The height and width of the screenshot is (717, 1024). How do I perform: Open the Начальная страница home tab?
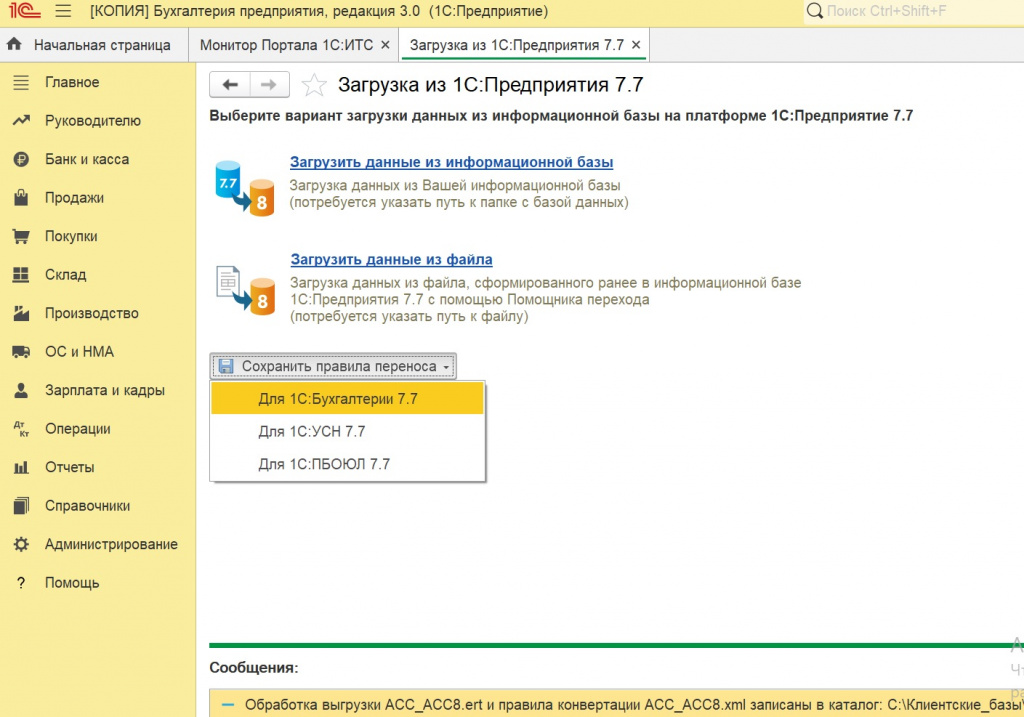(94, 45)
